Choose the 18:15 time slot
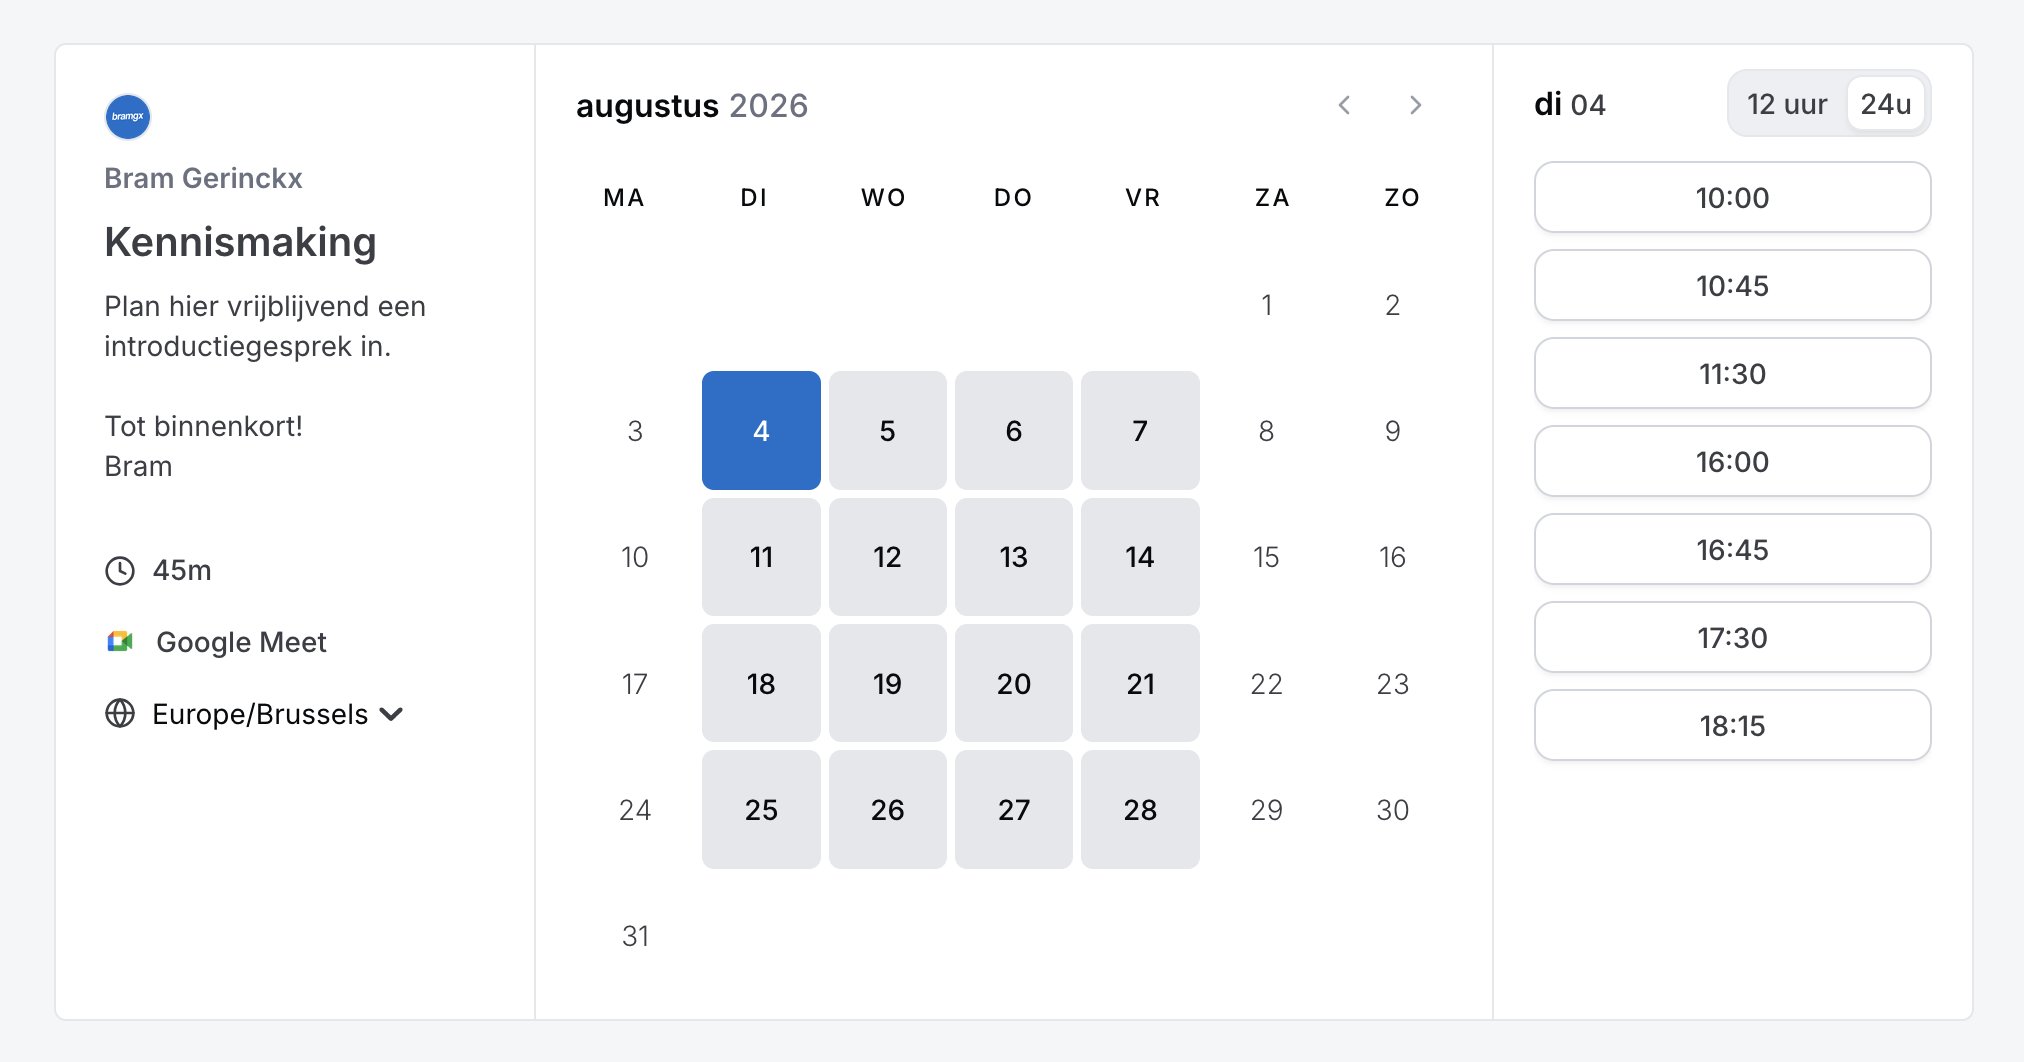 click(1732, 725)
